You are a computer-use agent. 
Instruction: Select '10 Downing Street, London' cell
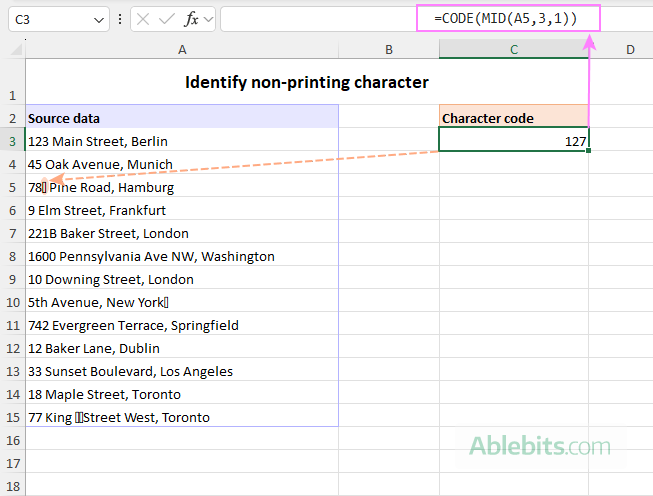point(182,279)
